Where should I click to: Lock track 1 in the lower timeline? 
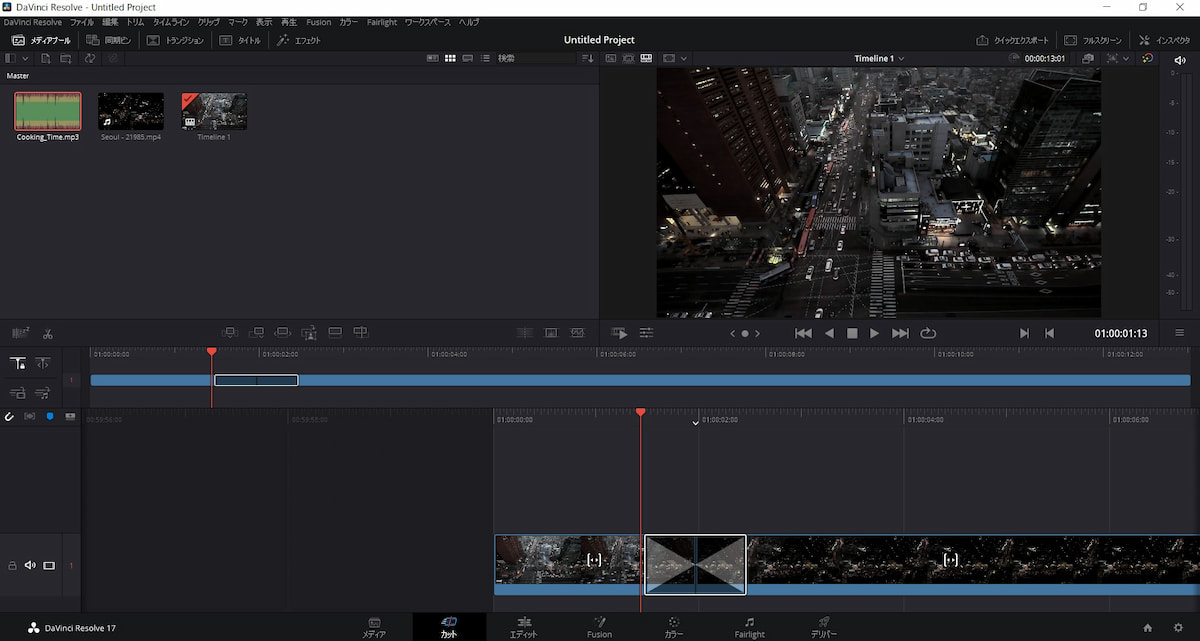click(x=12, y=565)
